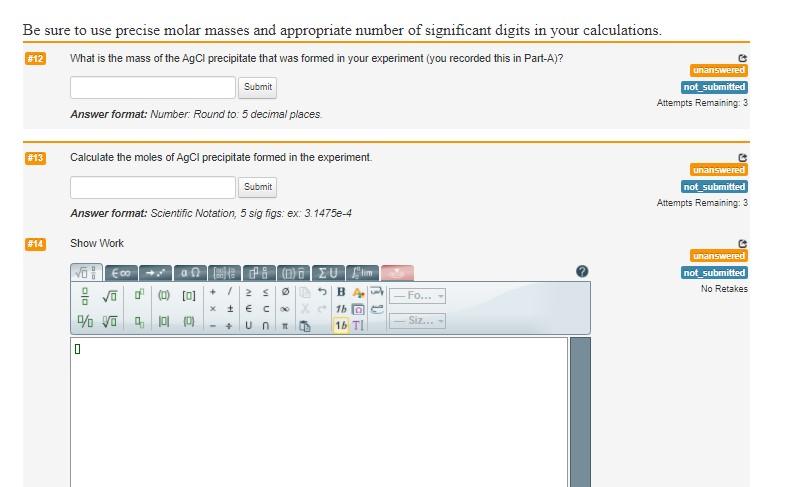
Task: Switch to the general roots and fractions tab
Action: point(87,273)
